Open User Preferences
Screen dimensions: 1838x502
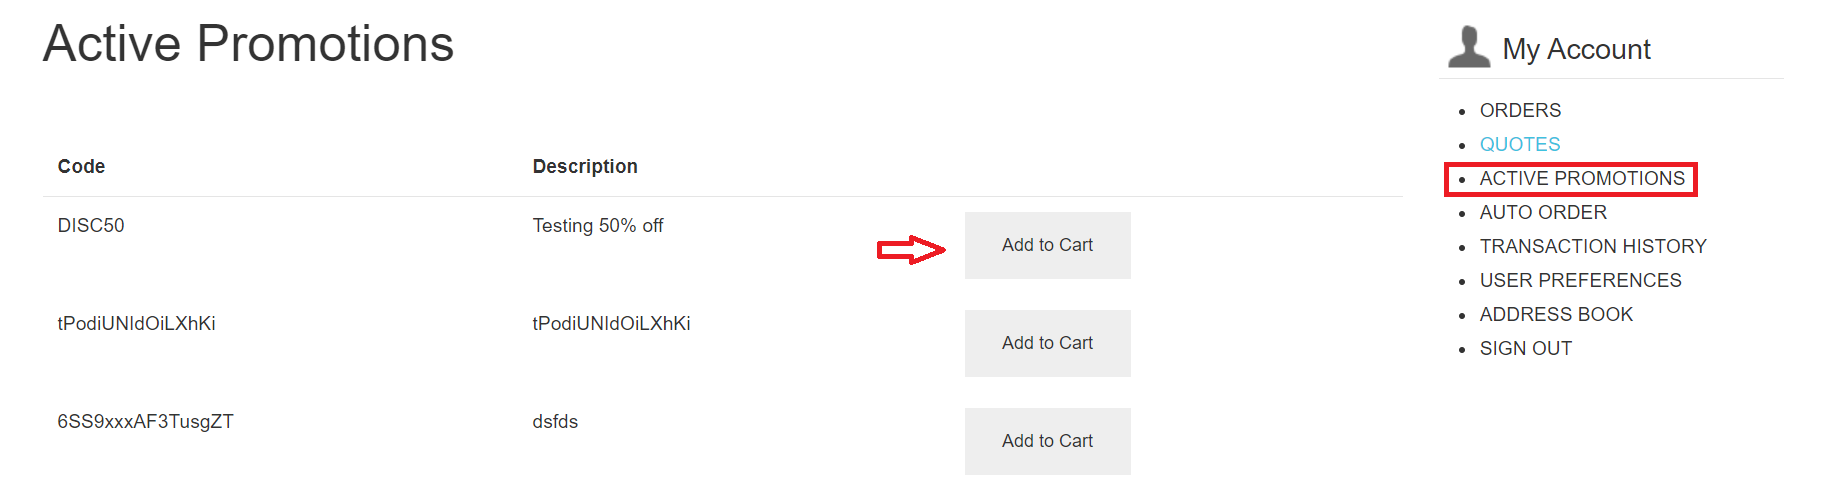pos(1580,280)
